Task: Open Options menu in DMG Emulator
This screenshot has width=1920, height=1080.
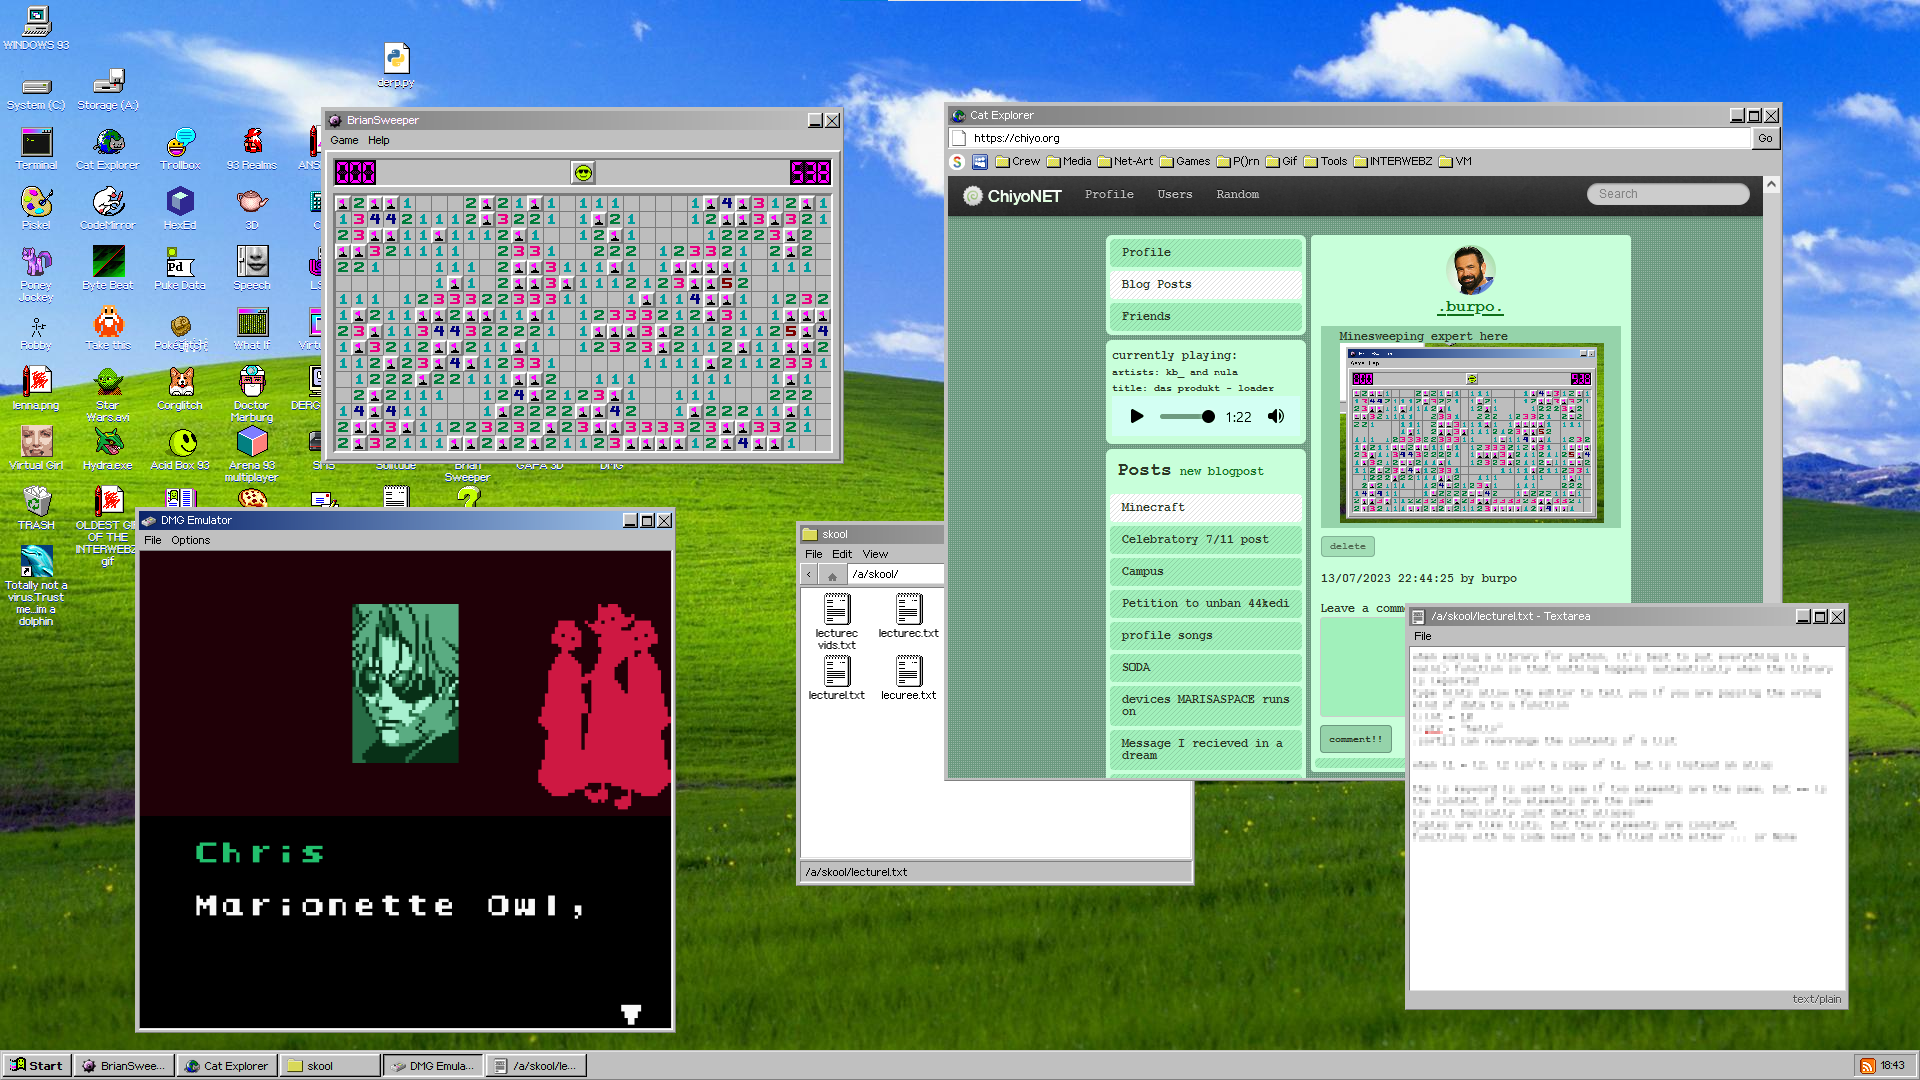Action: pyautogui.click(x=190, y=540)
